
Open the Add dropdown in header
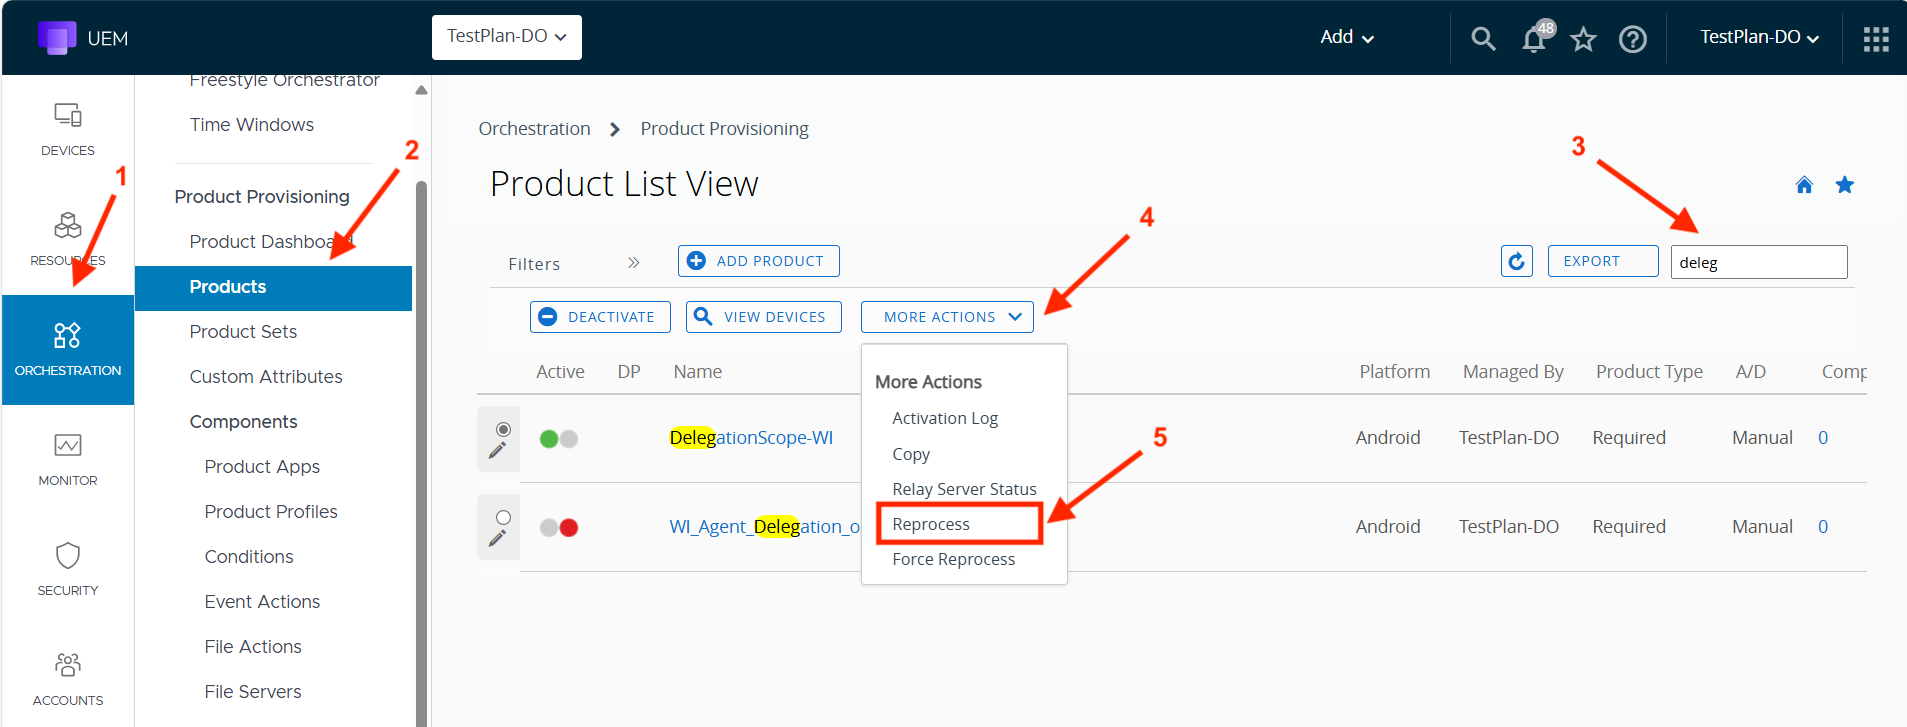pos(1346,37)
